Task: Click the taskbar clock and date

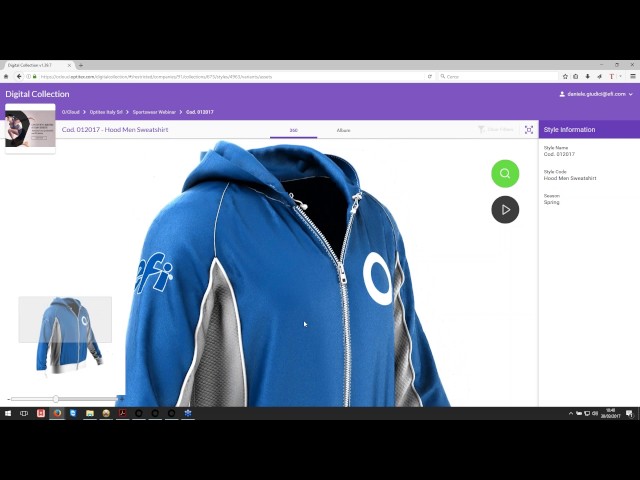Action: coord(611,413)
